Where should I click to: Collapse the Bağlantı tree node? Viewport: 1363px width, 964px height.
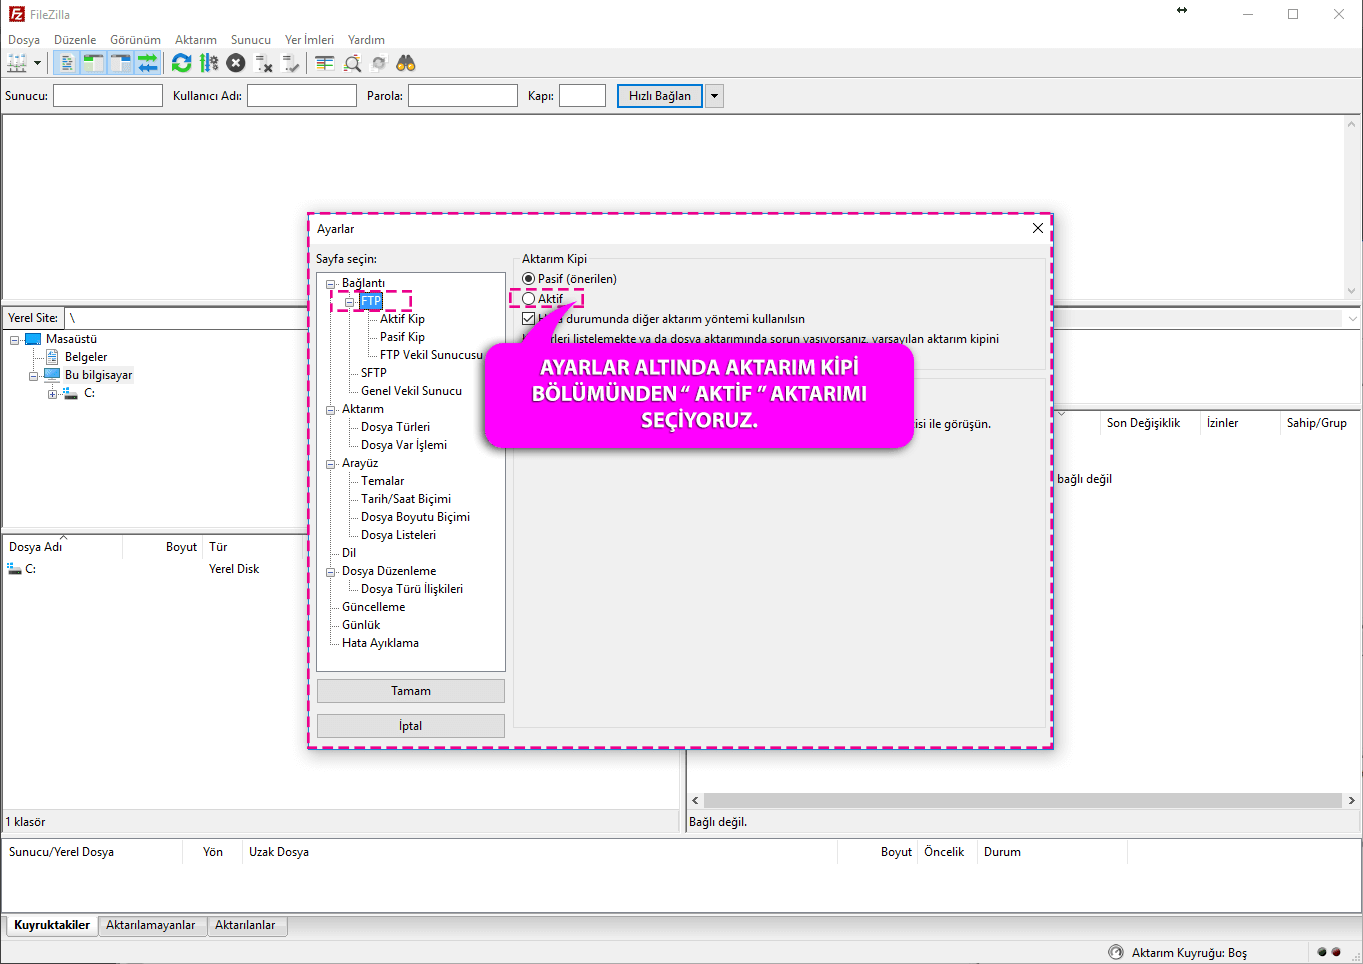click(331, 284)
